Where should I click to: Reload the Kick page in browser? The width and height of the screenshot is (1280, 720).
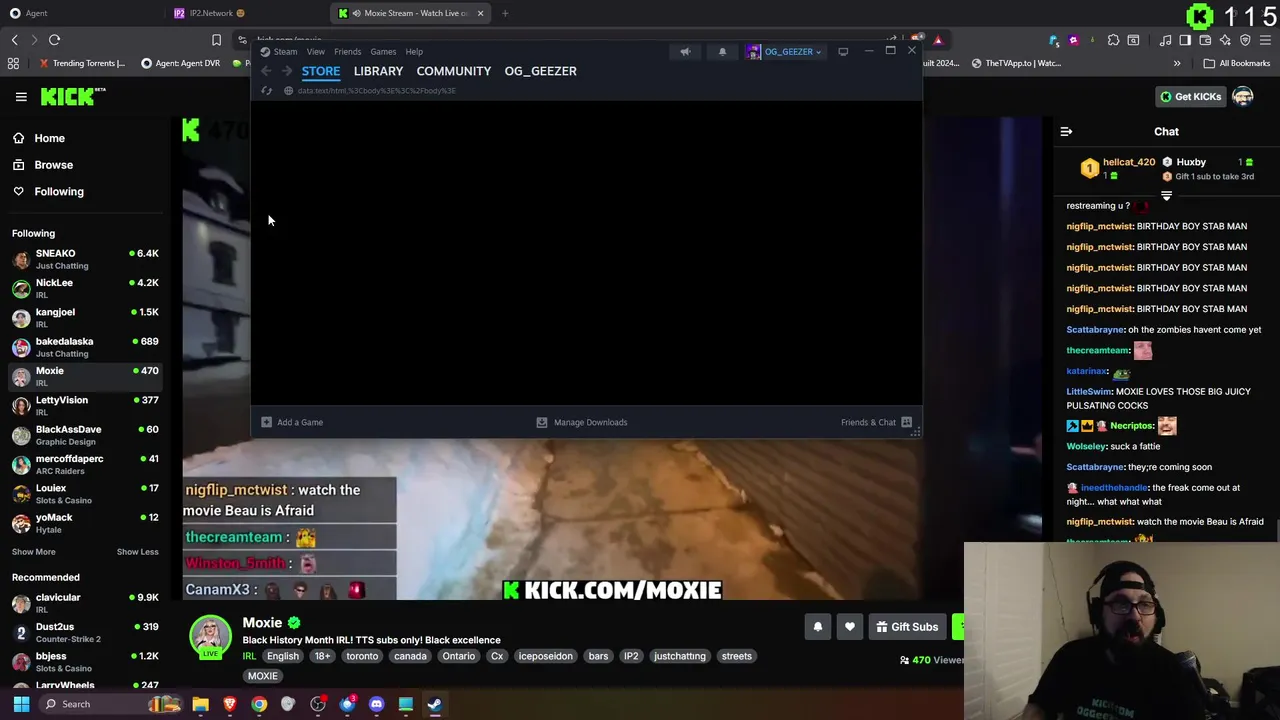click(x=54, y=40)
